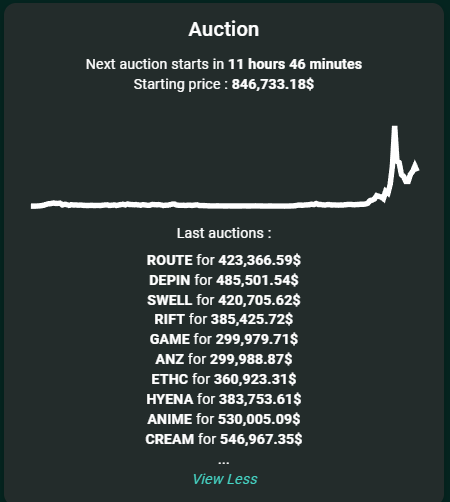Click the price chart peak spike
The width and height of the screenshot is (450, 502).
click(x=395, y=128)
